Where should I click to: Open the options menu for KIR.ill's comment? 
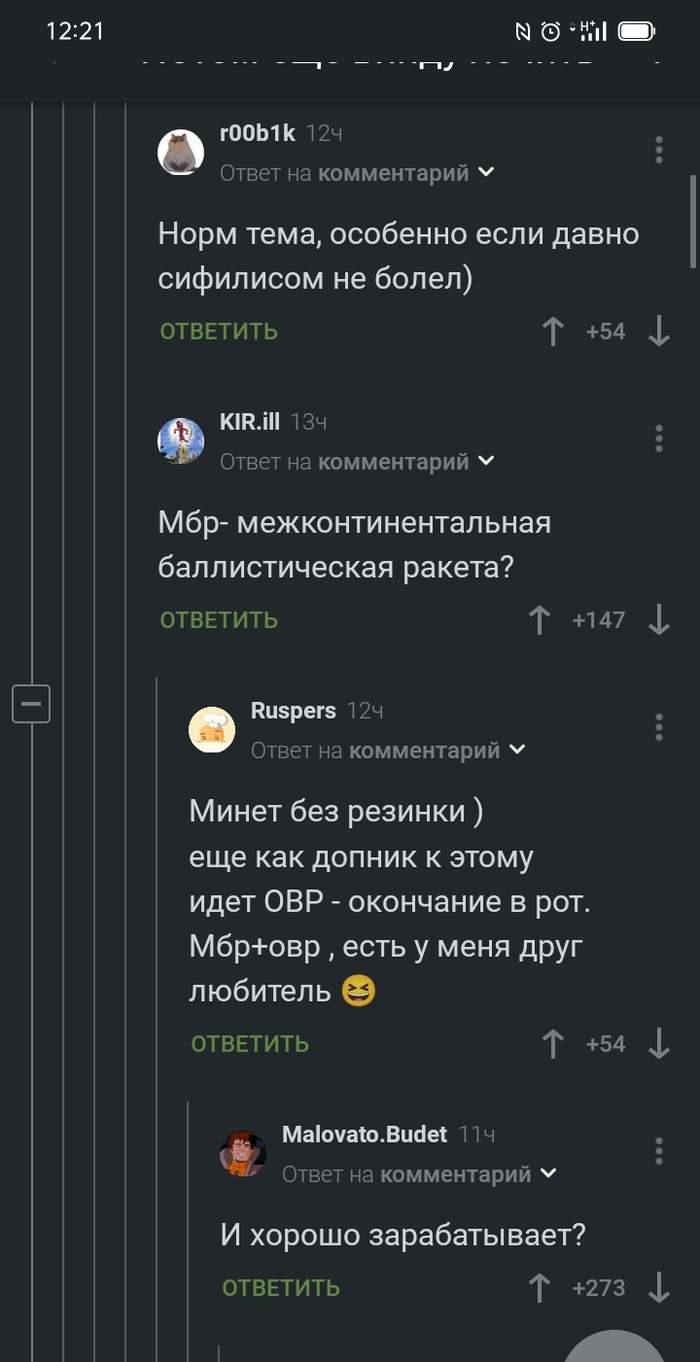tap(658, 438)
